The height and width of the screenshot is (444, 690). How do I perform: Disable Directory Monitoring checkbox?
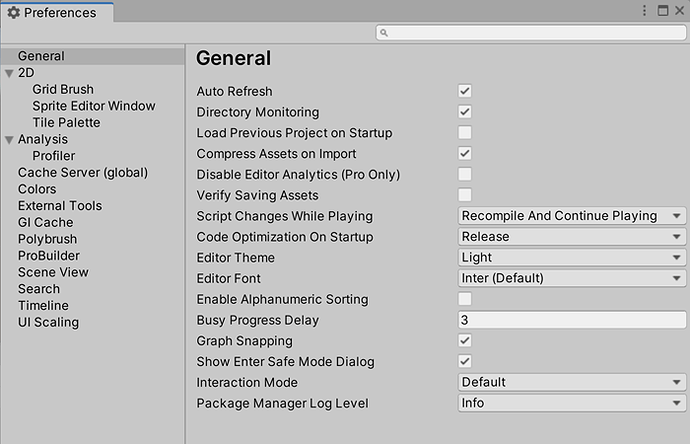pos(465,112)
